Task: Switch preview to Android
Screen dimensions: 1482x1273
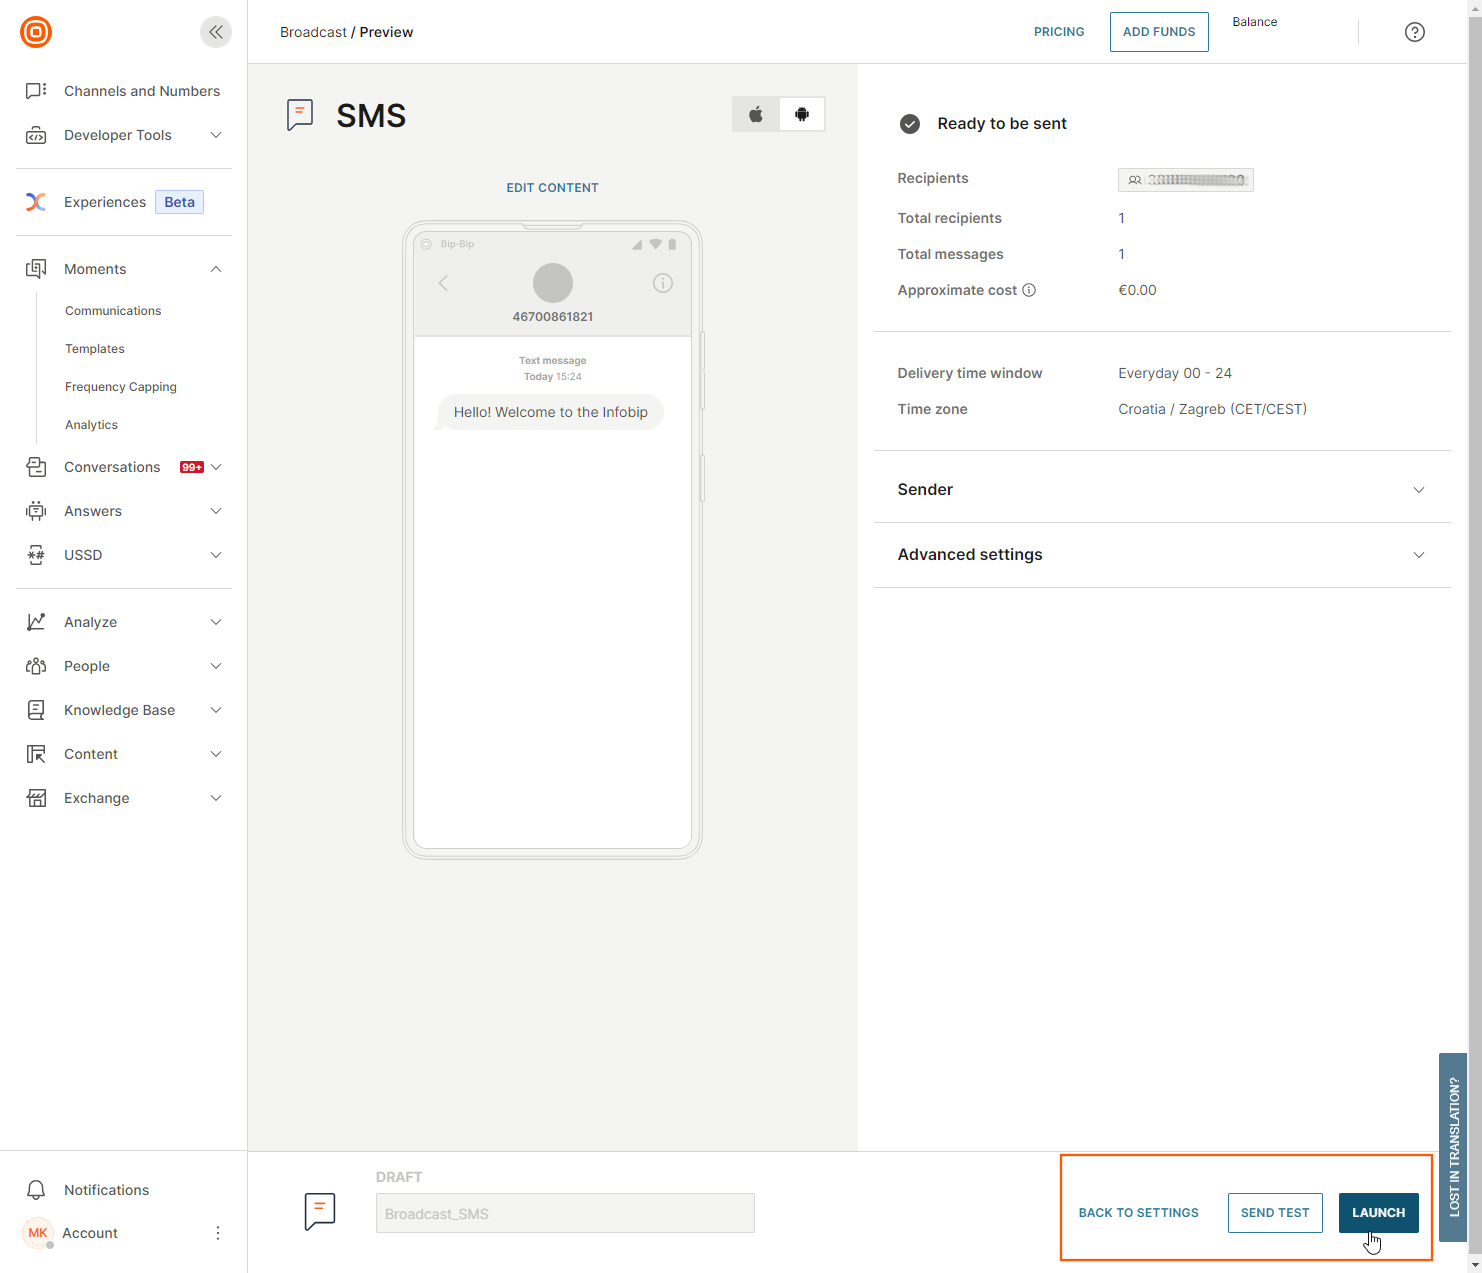Action: [801, 114]
